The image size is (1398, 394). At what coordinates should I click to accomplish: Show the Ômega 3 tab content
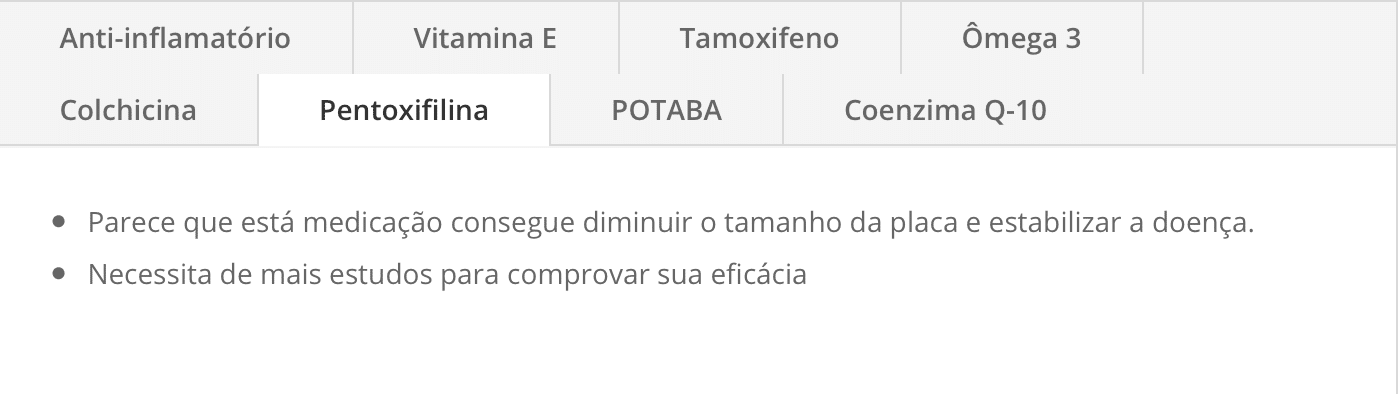coord(1021,38)
